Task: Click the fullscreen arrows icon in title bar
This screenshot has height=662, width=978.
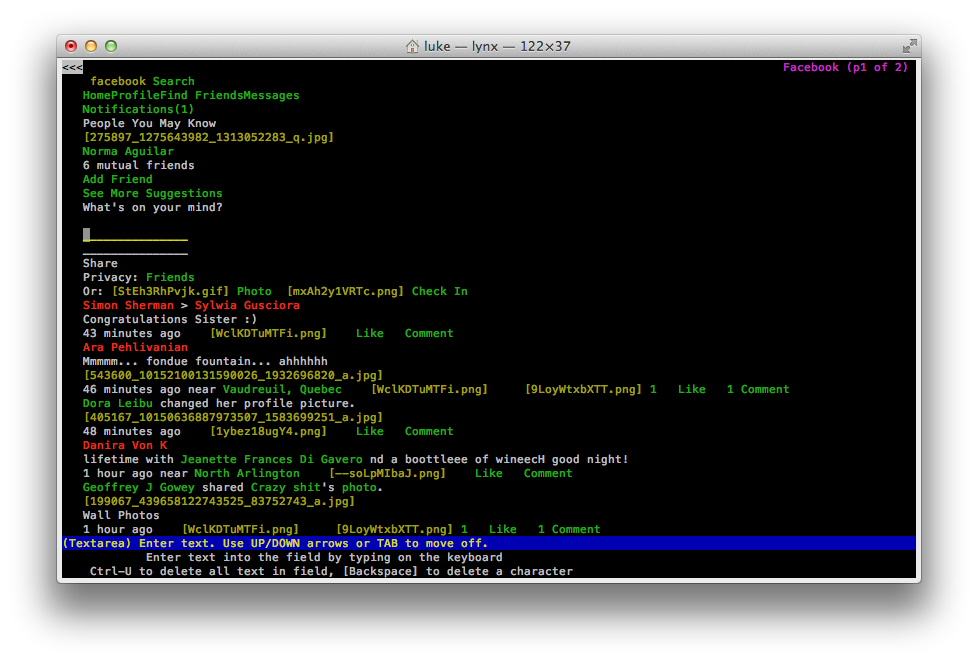Action: coord(909,46)
